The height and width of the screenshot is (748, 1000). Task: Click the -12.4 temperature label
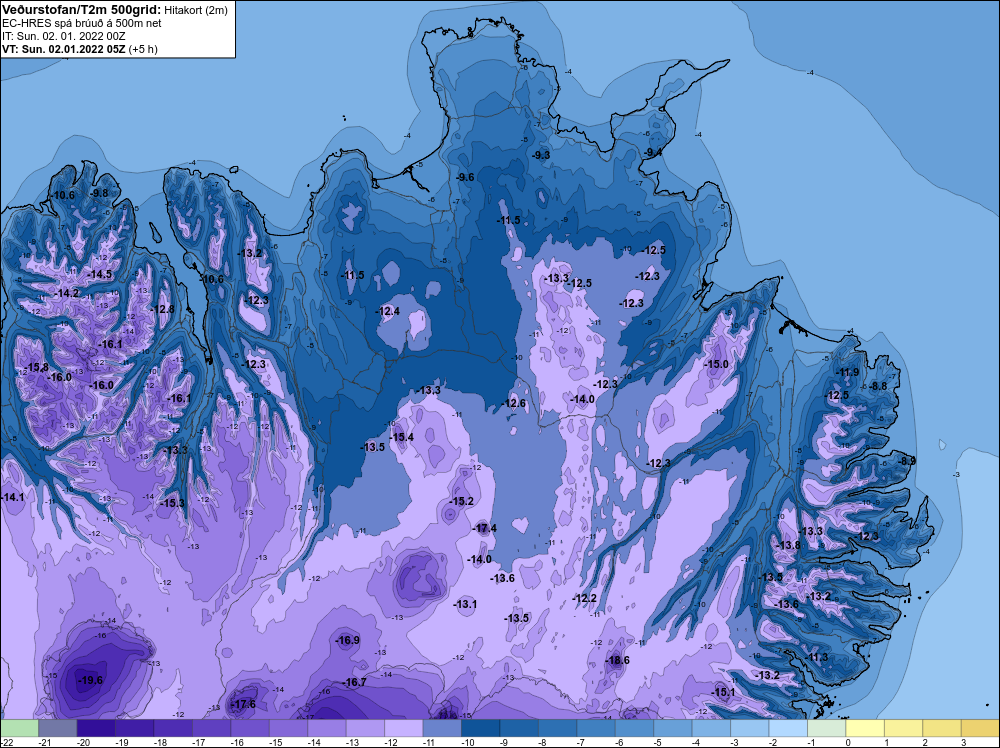388,311
